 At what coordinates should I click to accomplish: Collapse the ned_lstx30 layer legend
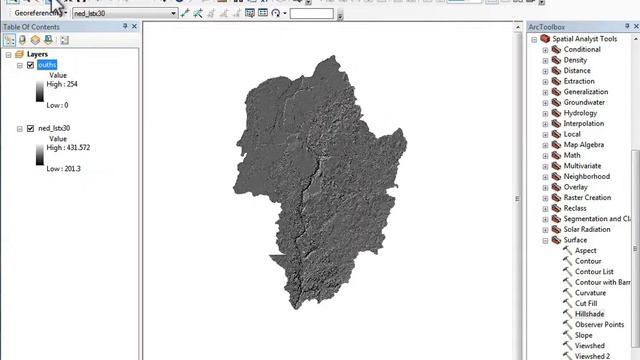pos(20,129)
